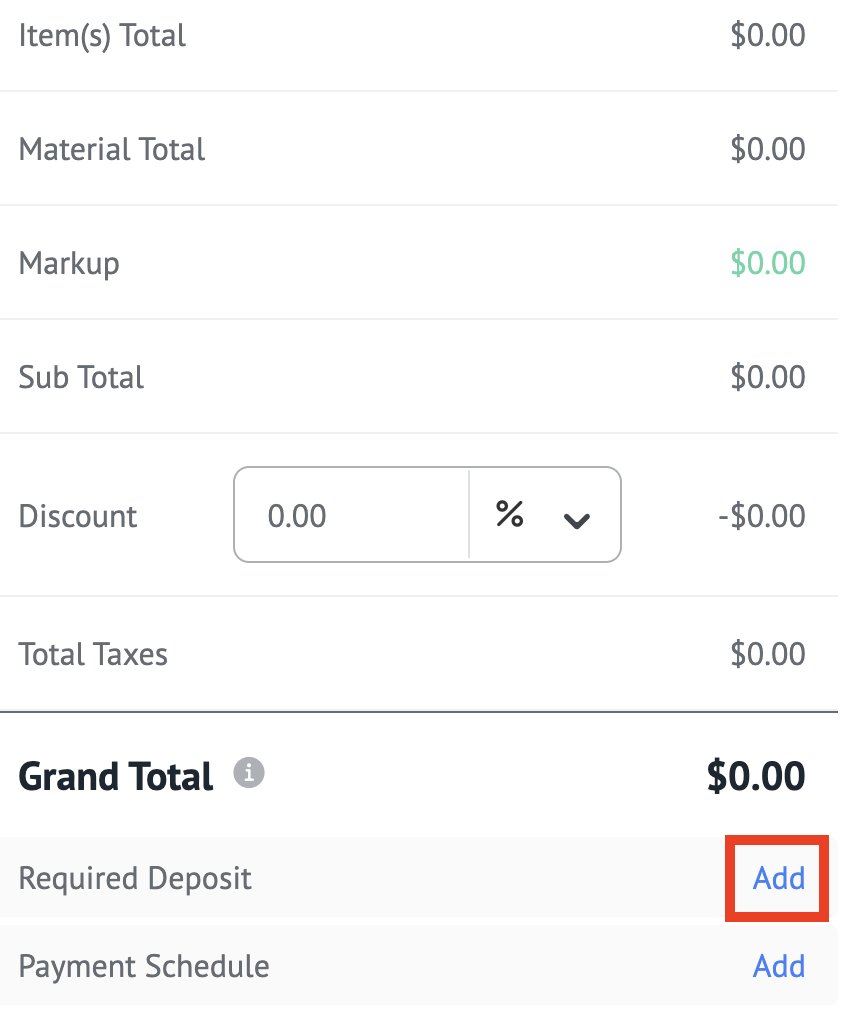
Task: Click the Sub Total label
Action: pyautogui.click(x=81, y=378)
